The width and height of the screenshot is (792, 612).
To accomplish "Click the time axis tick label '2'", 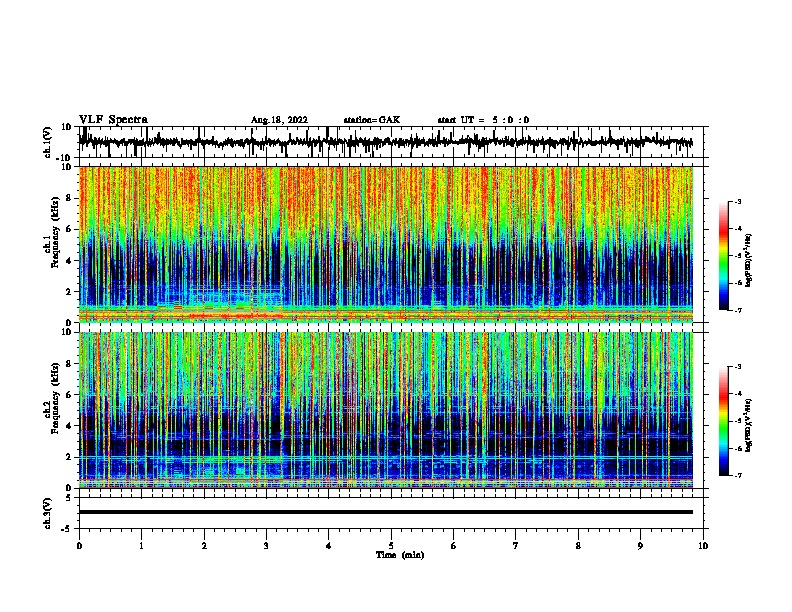I will 204,546.
